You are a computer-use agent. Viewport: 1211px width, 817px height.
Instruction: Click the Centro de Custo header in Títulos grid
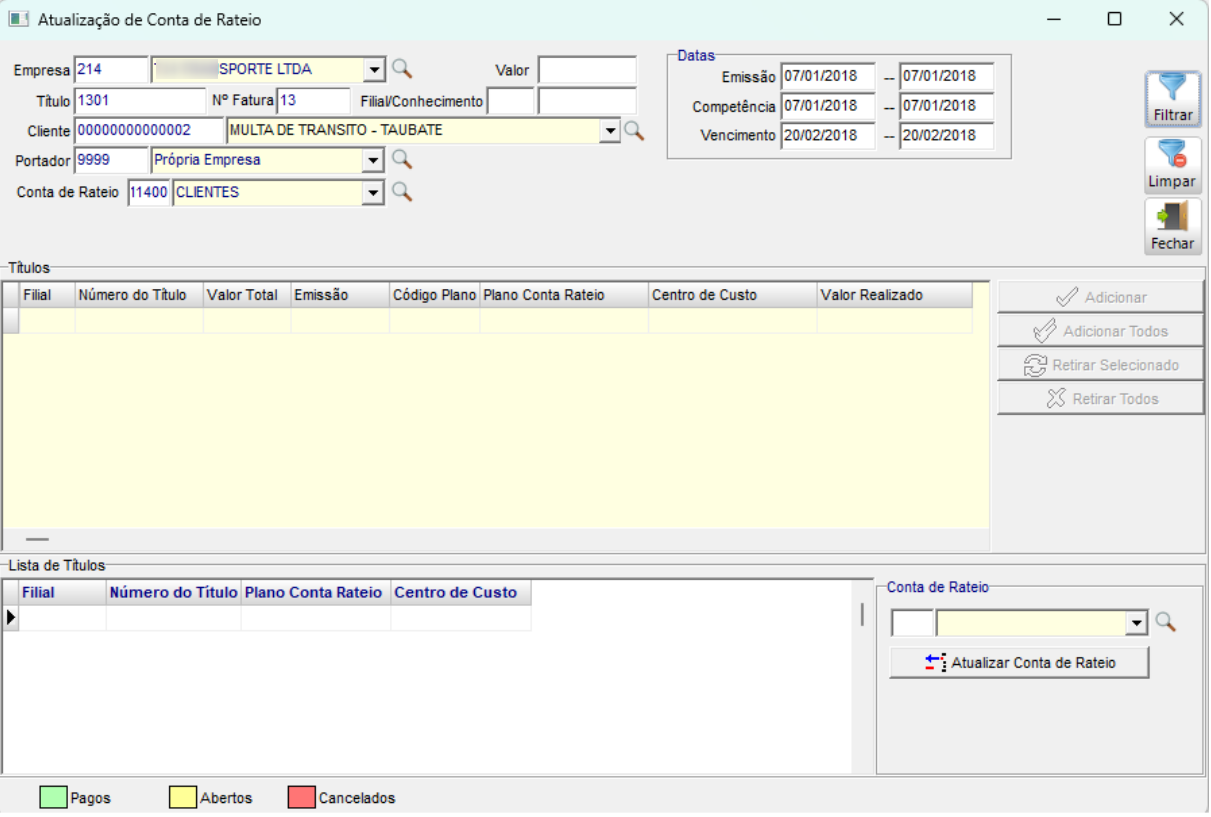click(731, 295)
